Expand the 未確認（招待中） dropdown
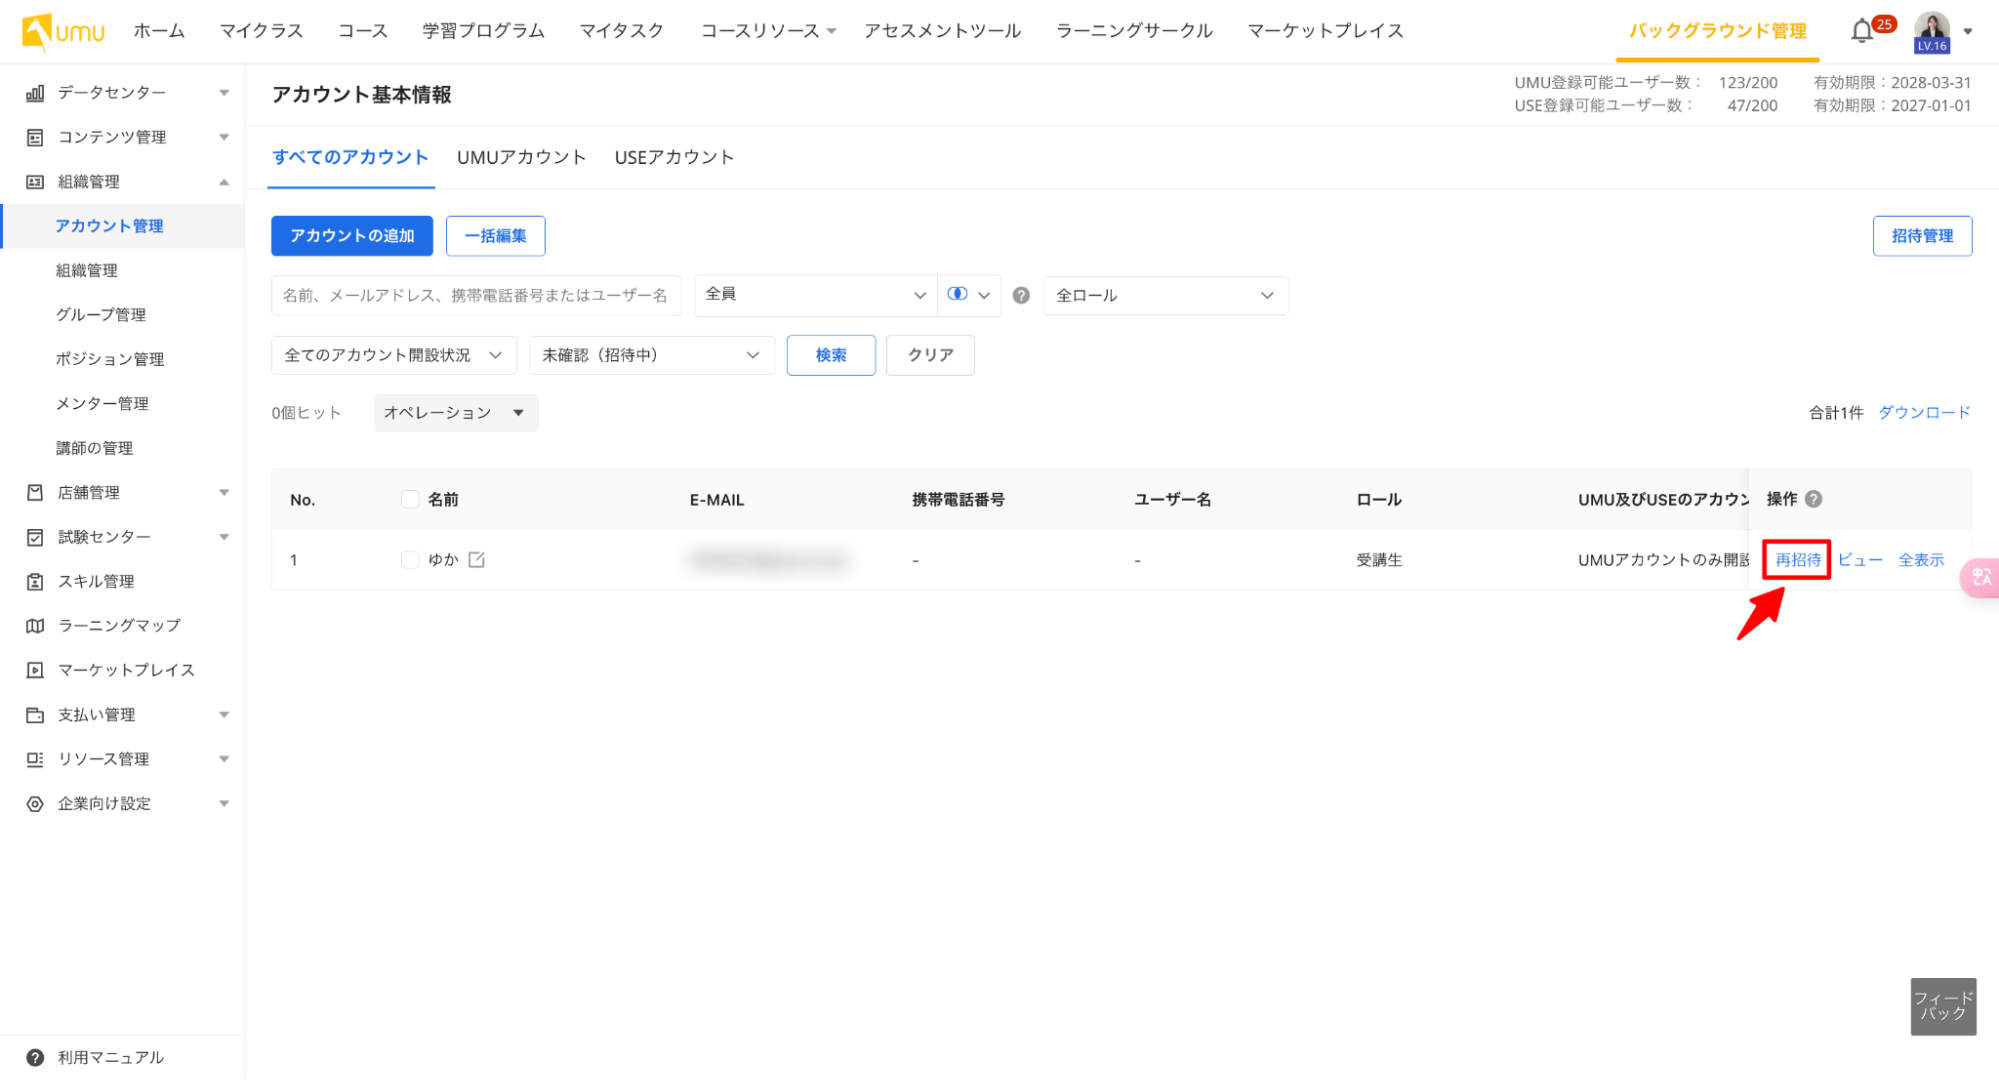 point(651,355)
